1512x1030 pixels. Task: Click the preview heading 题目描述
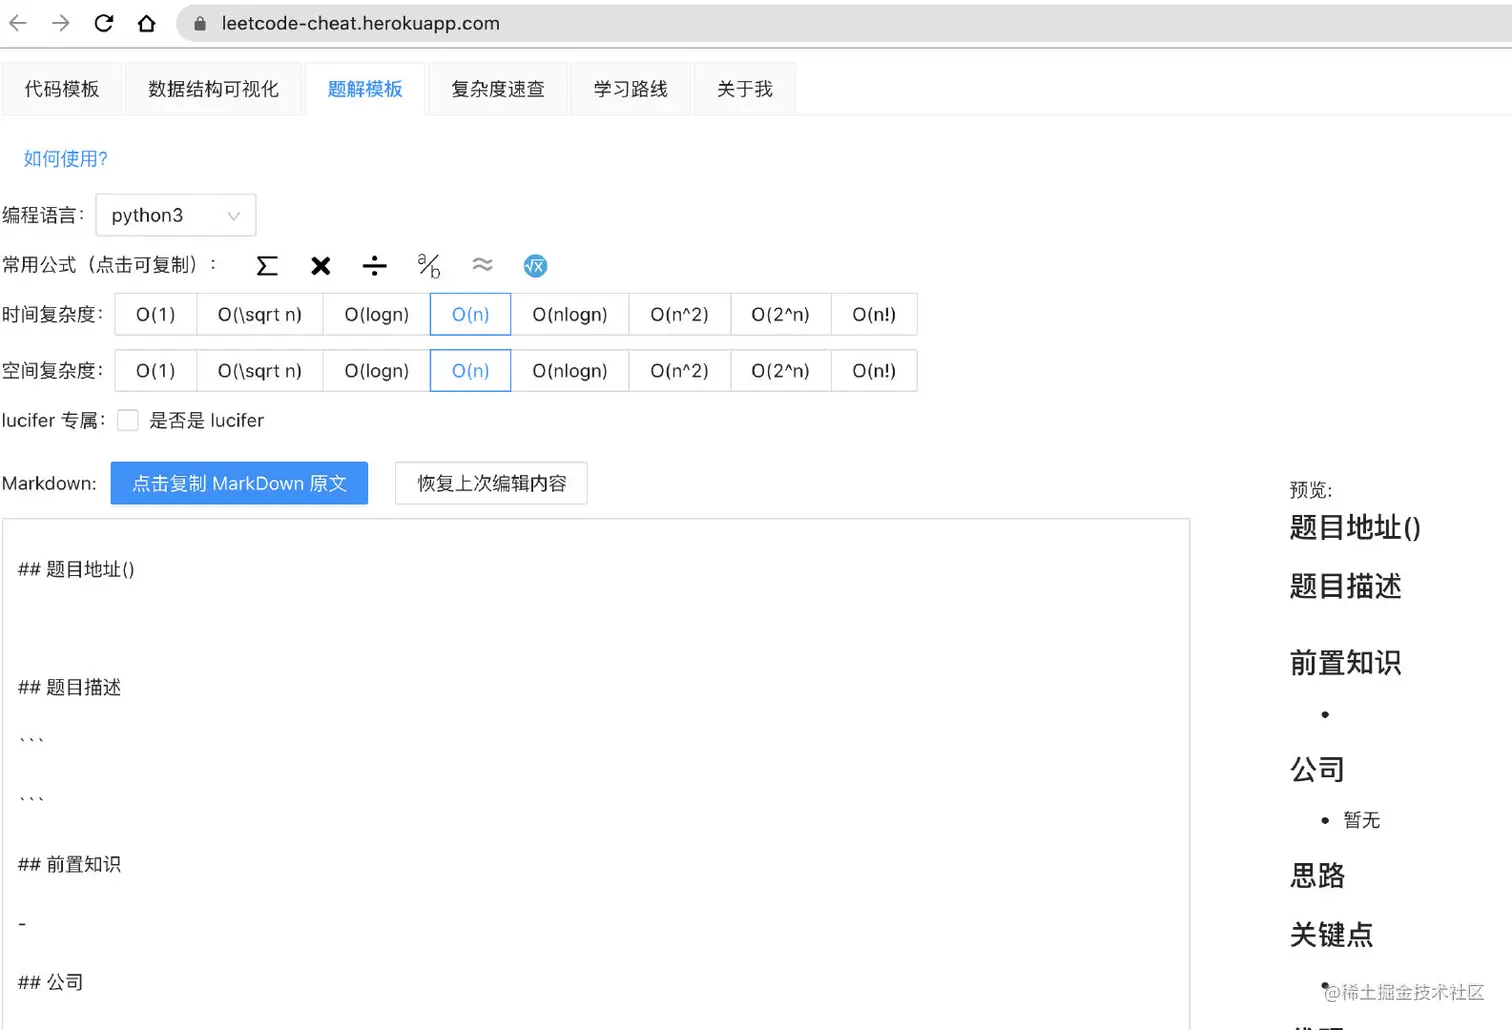coord(1346,586)
